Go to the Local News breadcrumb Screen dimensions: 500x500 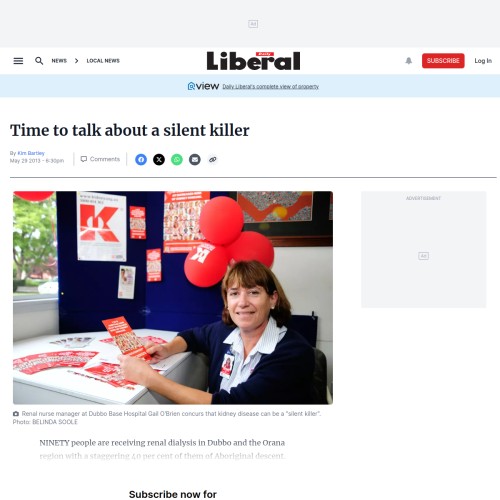tap(103, 61)
